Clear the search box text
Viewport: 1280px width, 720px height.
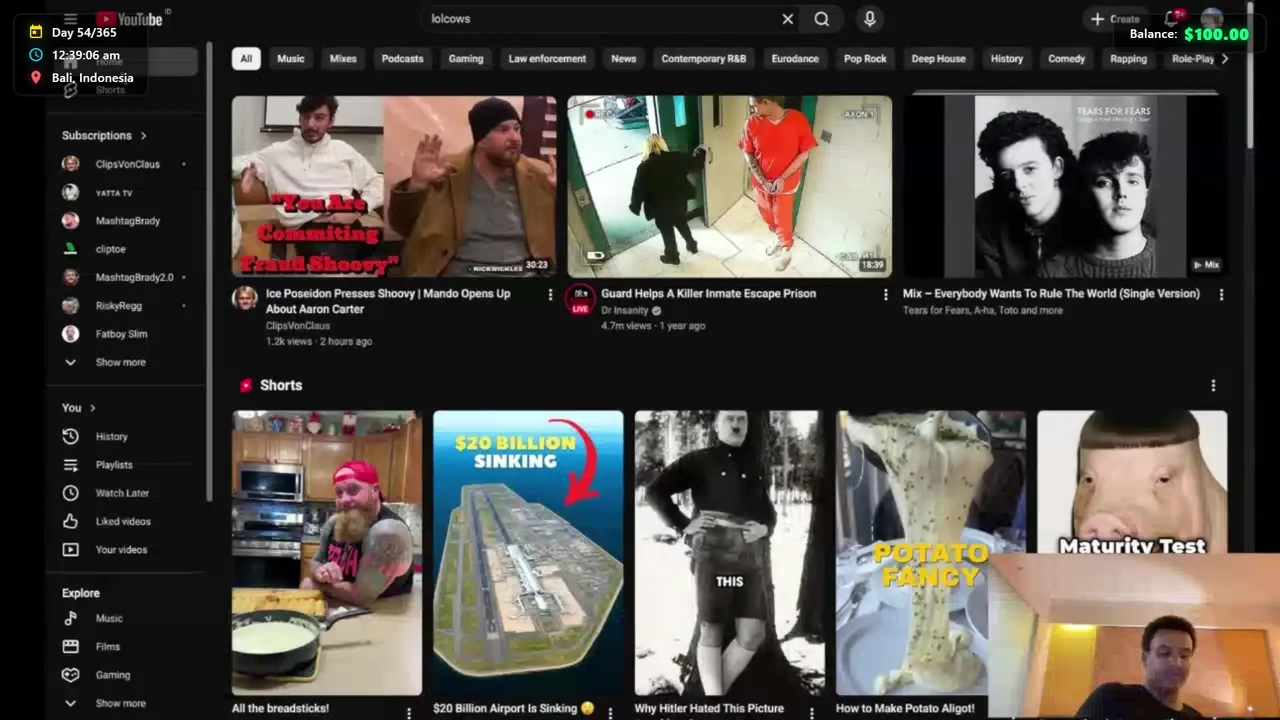point(787,19)
